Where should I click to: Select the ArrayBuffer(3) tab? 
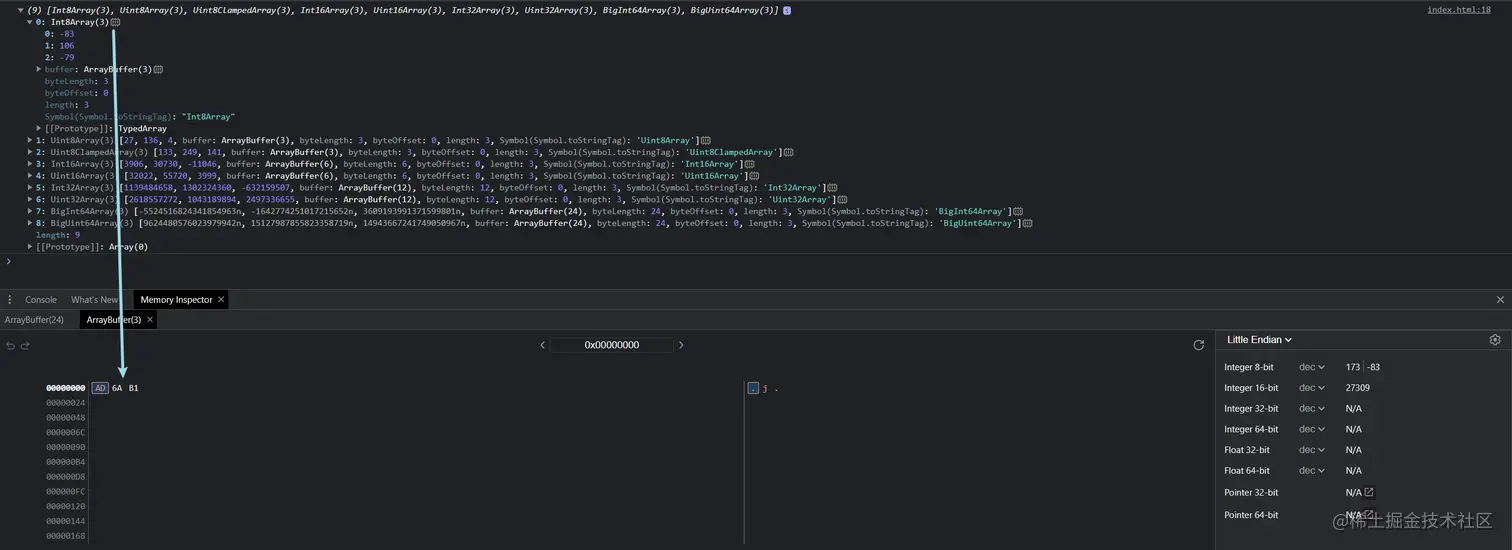coord(113,320)
